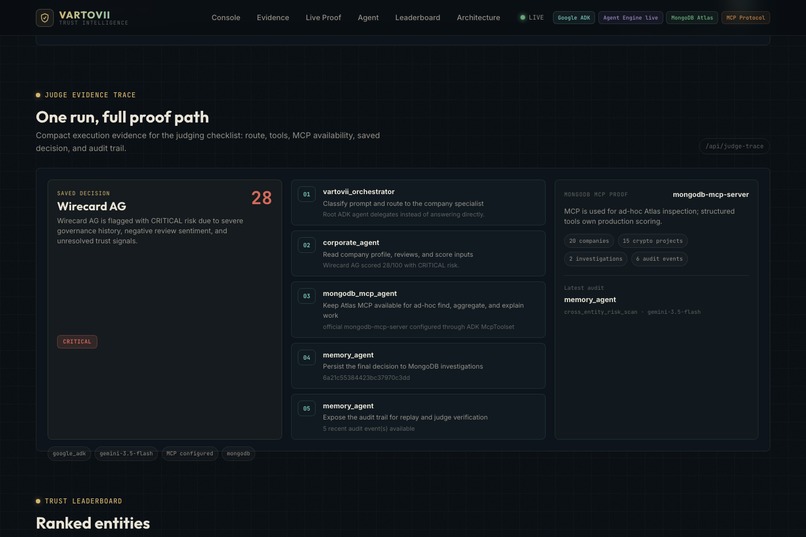Select the 6 audit events chip
The image size is (806, 537).
point(659,258)
